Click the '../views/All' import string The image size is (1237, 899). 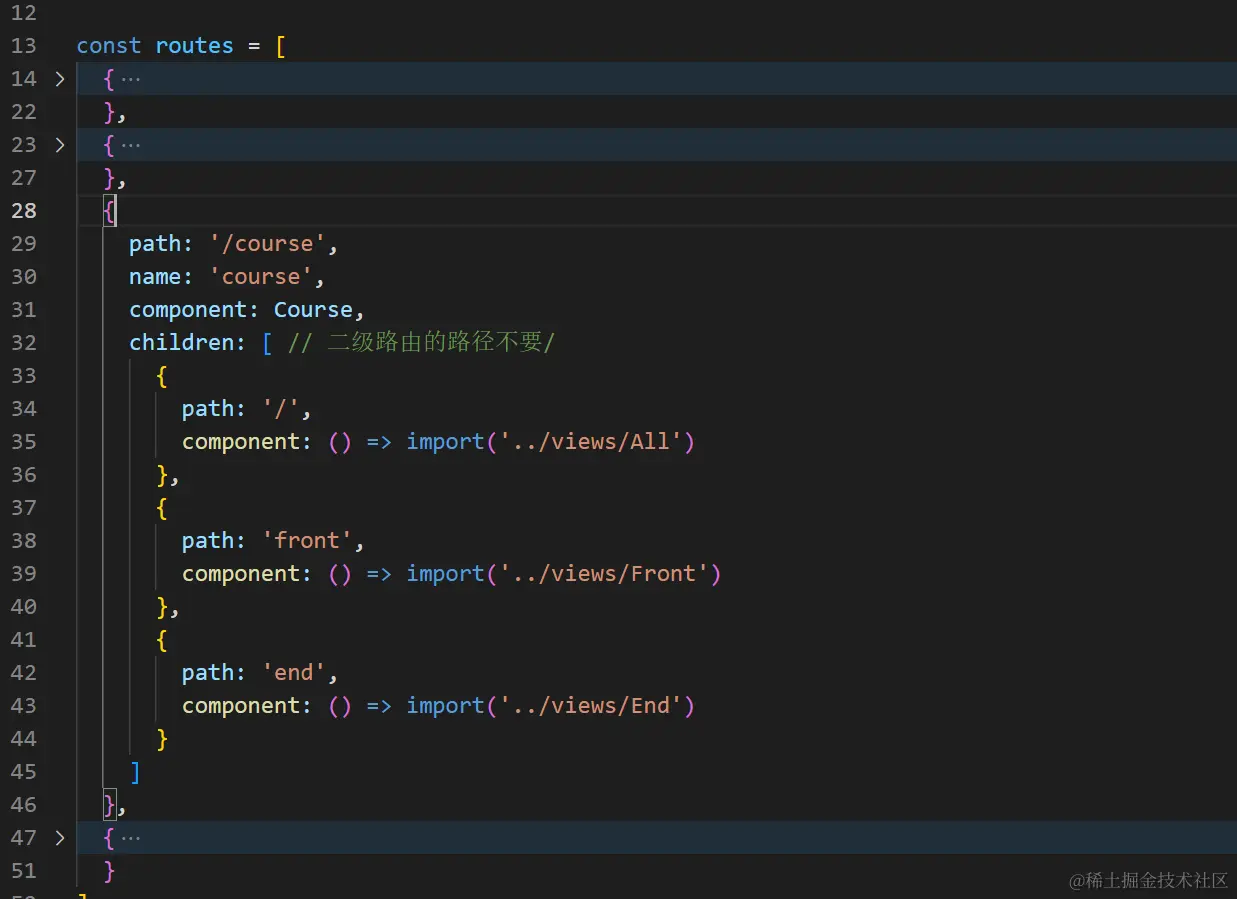[590, 442]
